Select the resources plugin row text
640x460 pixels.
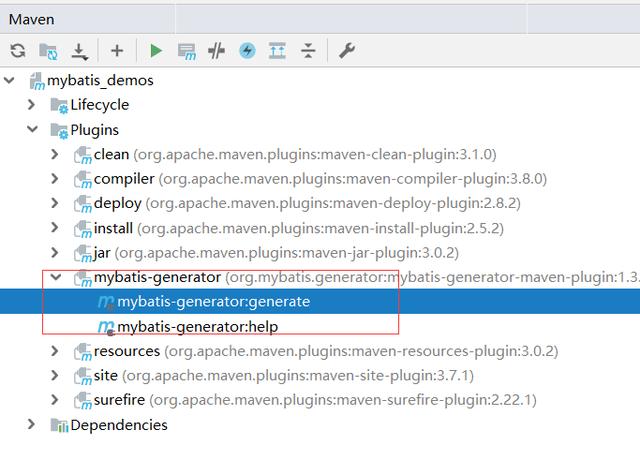(326, 351)
